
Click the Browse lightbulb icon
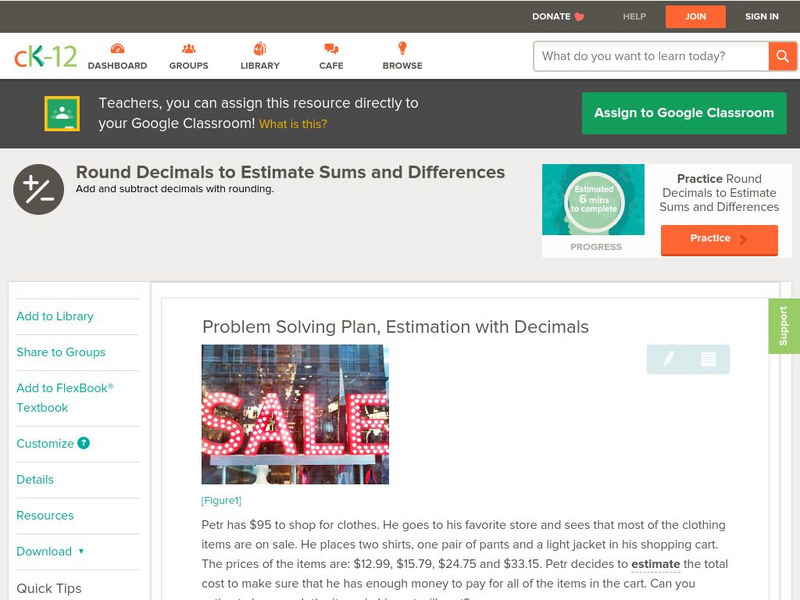click(x=402, y=49)
